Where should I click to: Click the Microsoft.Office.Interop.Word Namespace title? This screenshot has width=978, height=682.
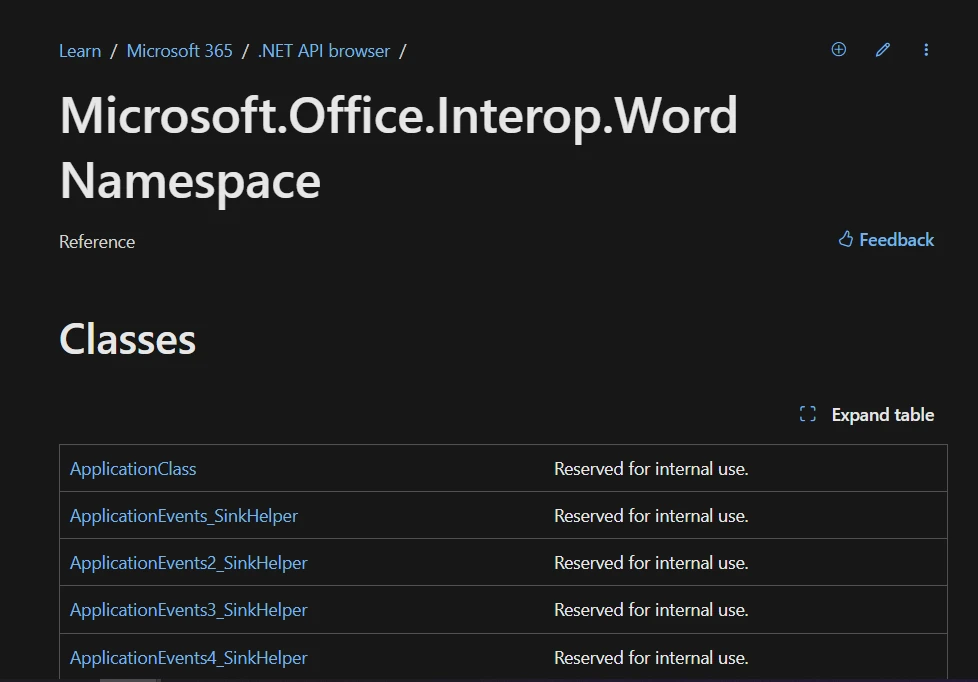pyautogui.click(x=398, y=148)
